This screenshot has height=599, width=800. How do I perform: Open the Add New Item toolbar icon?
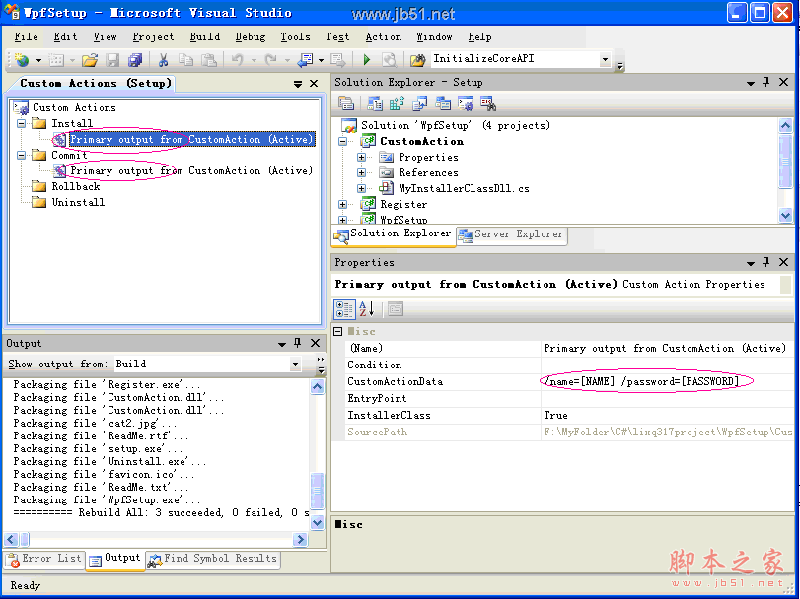[56, 60]
